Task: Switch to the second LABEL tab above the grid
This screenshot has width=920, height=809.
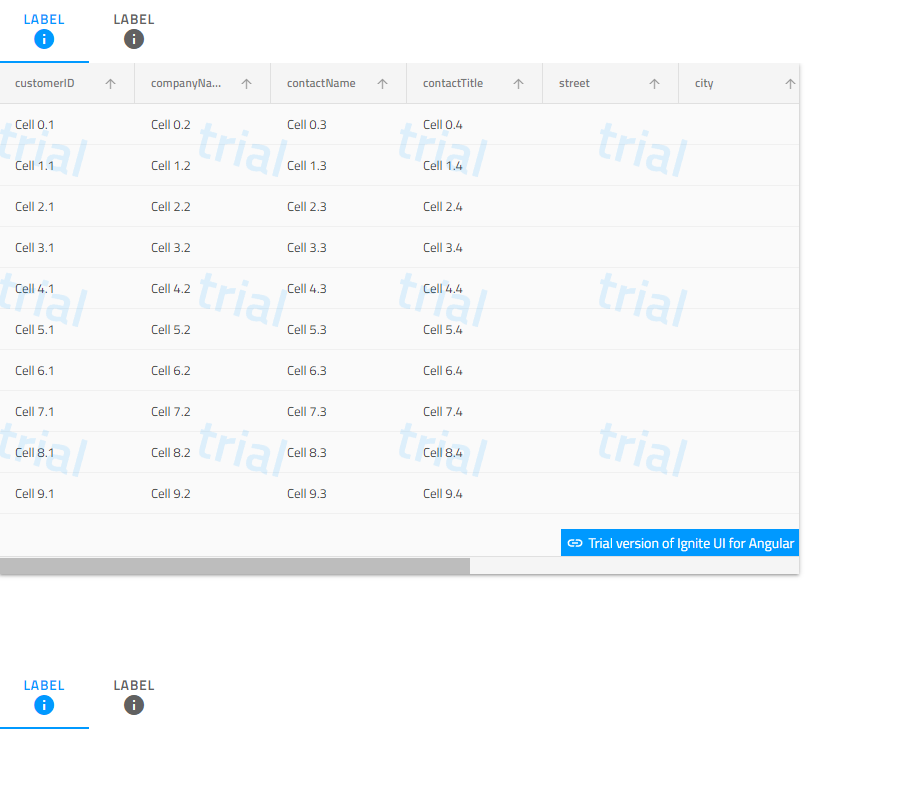Action: 134,31
